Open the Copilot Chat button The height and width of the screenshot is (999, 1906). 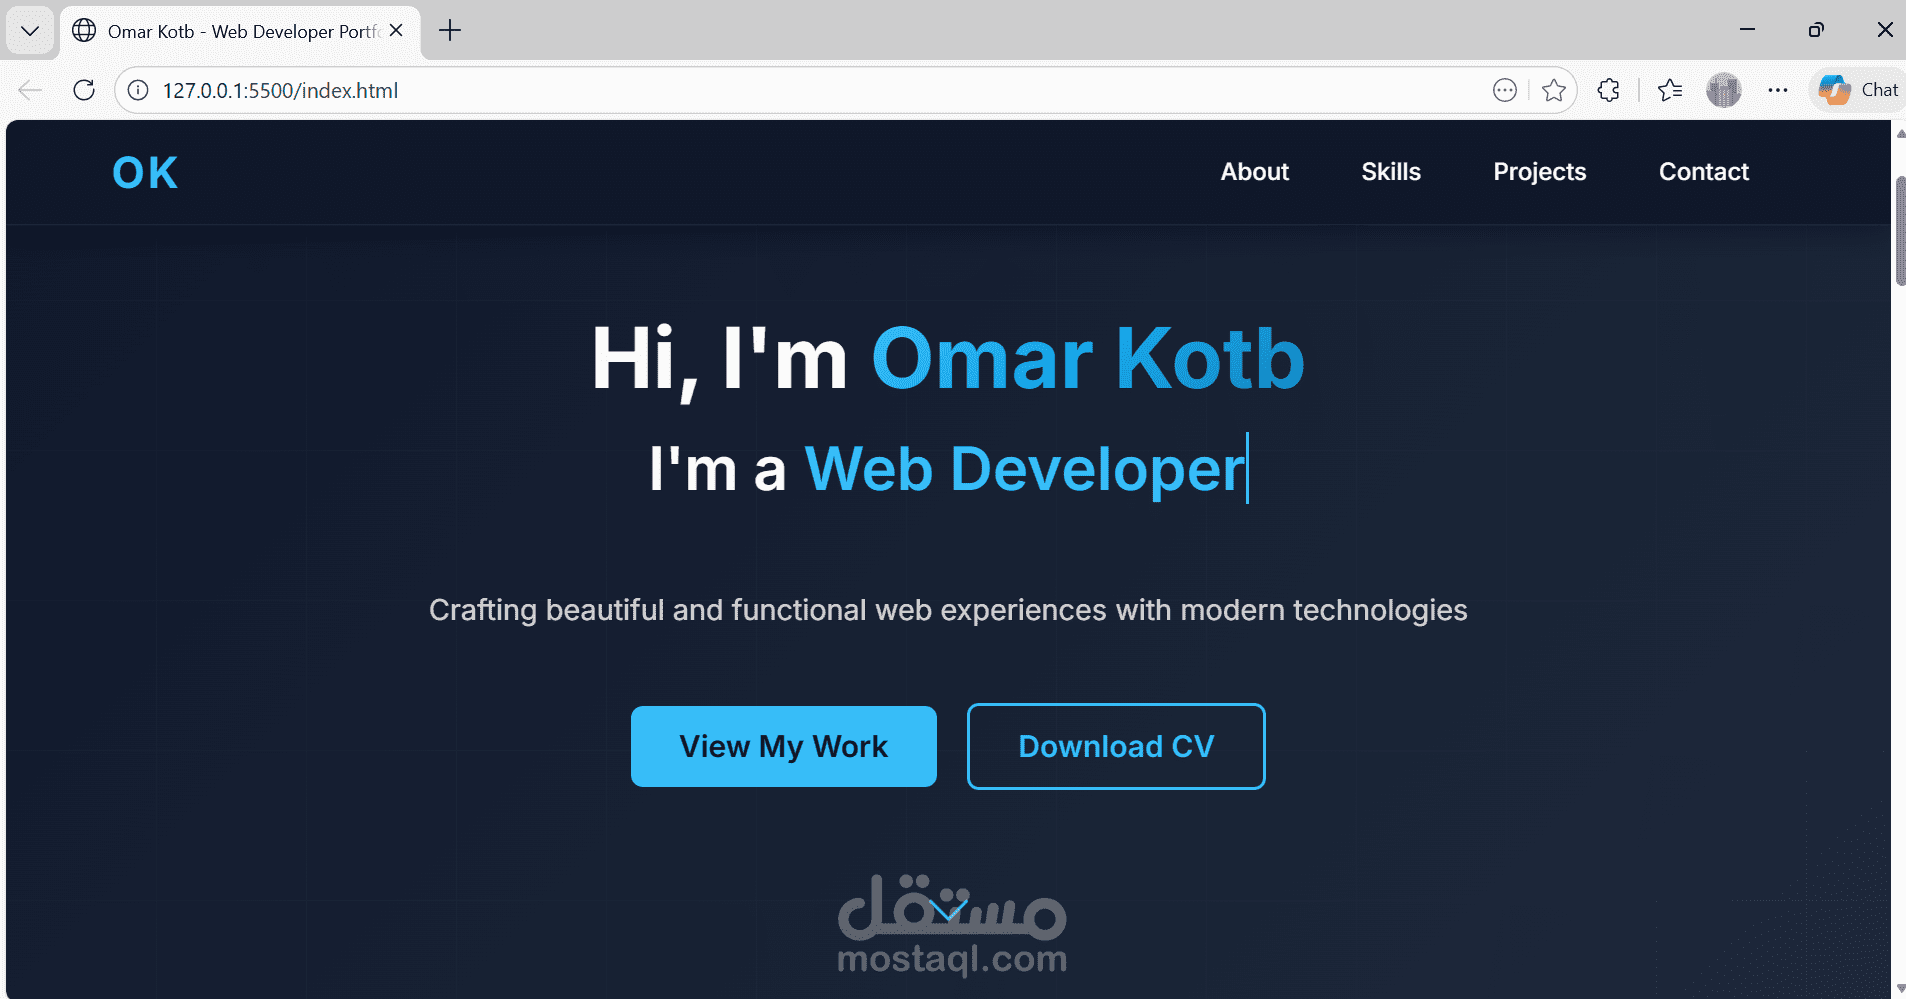coord(1858,90)
